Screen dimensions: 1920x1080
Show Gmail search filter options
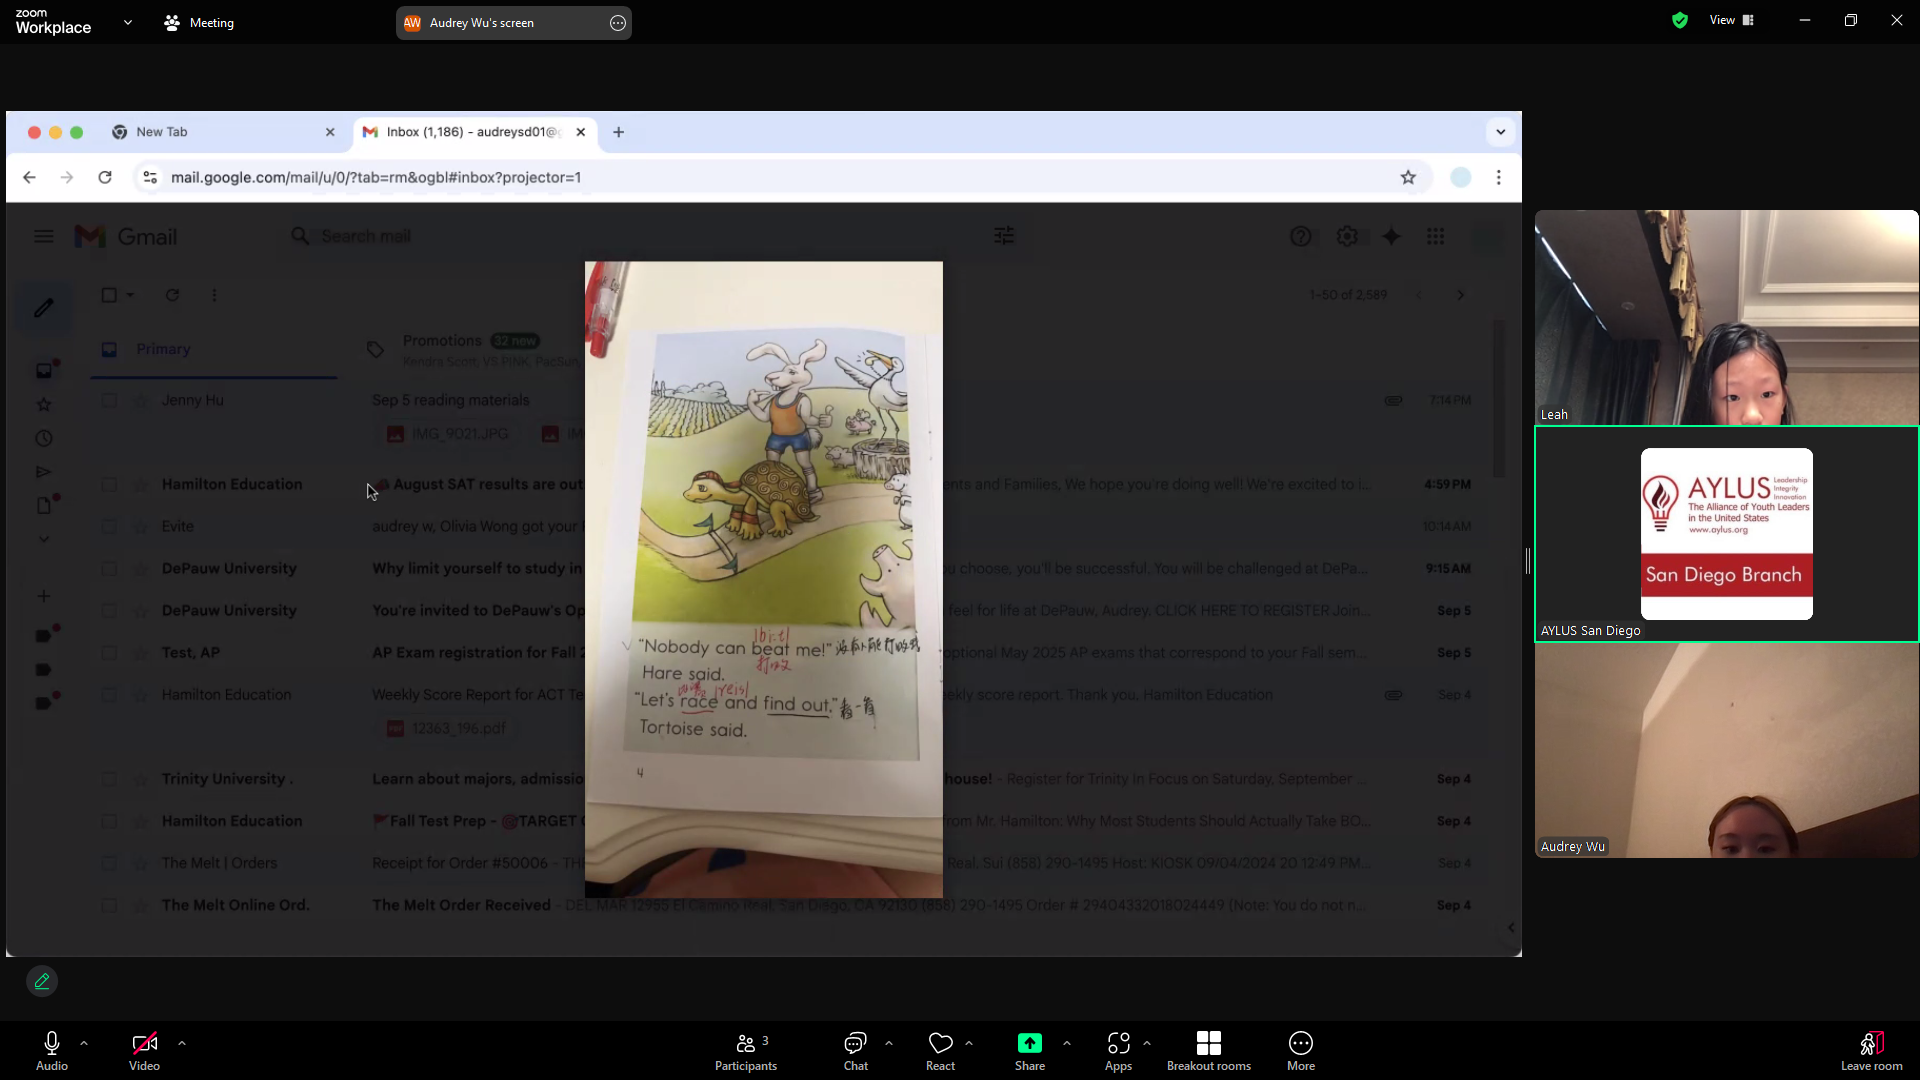[x=1004, y=236]
